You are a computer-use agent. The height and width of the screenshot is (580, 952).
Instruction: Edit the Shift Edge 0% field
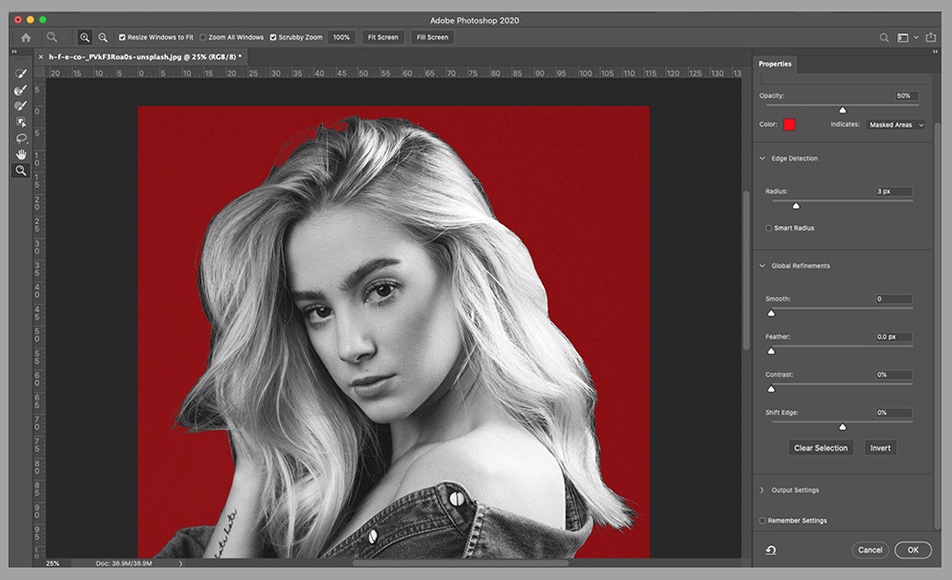[x=894, y=412]
